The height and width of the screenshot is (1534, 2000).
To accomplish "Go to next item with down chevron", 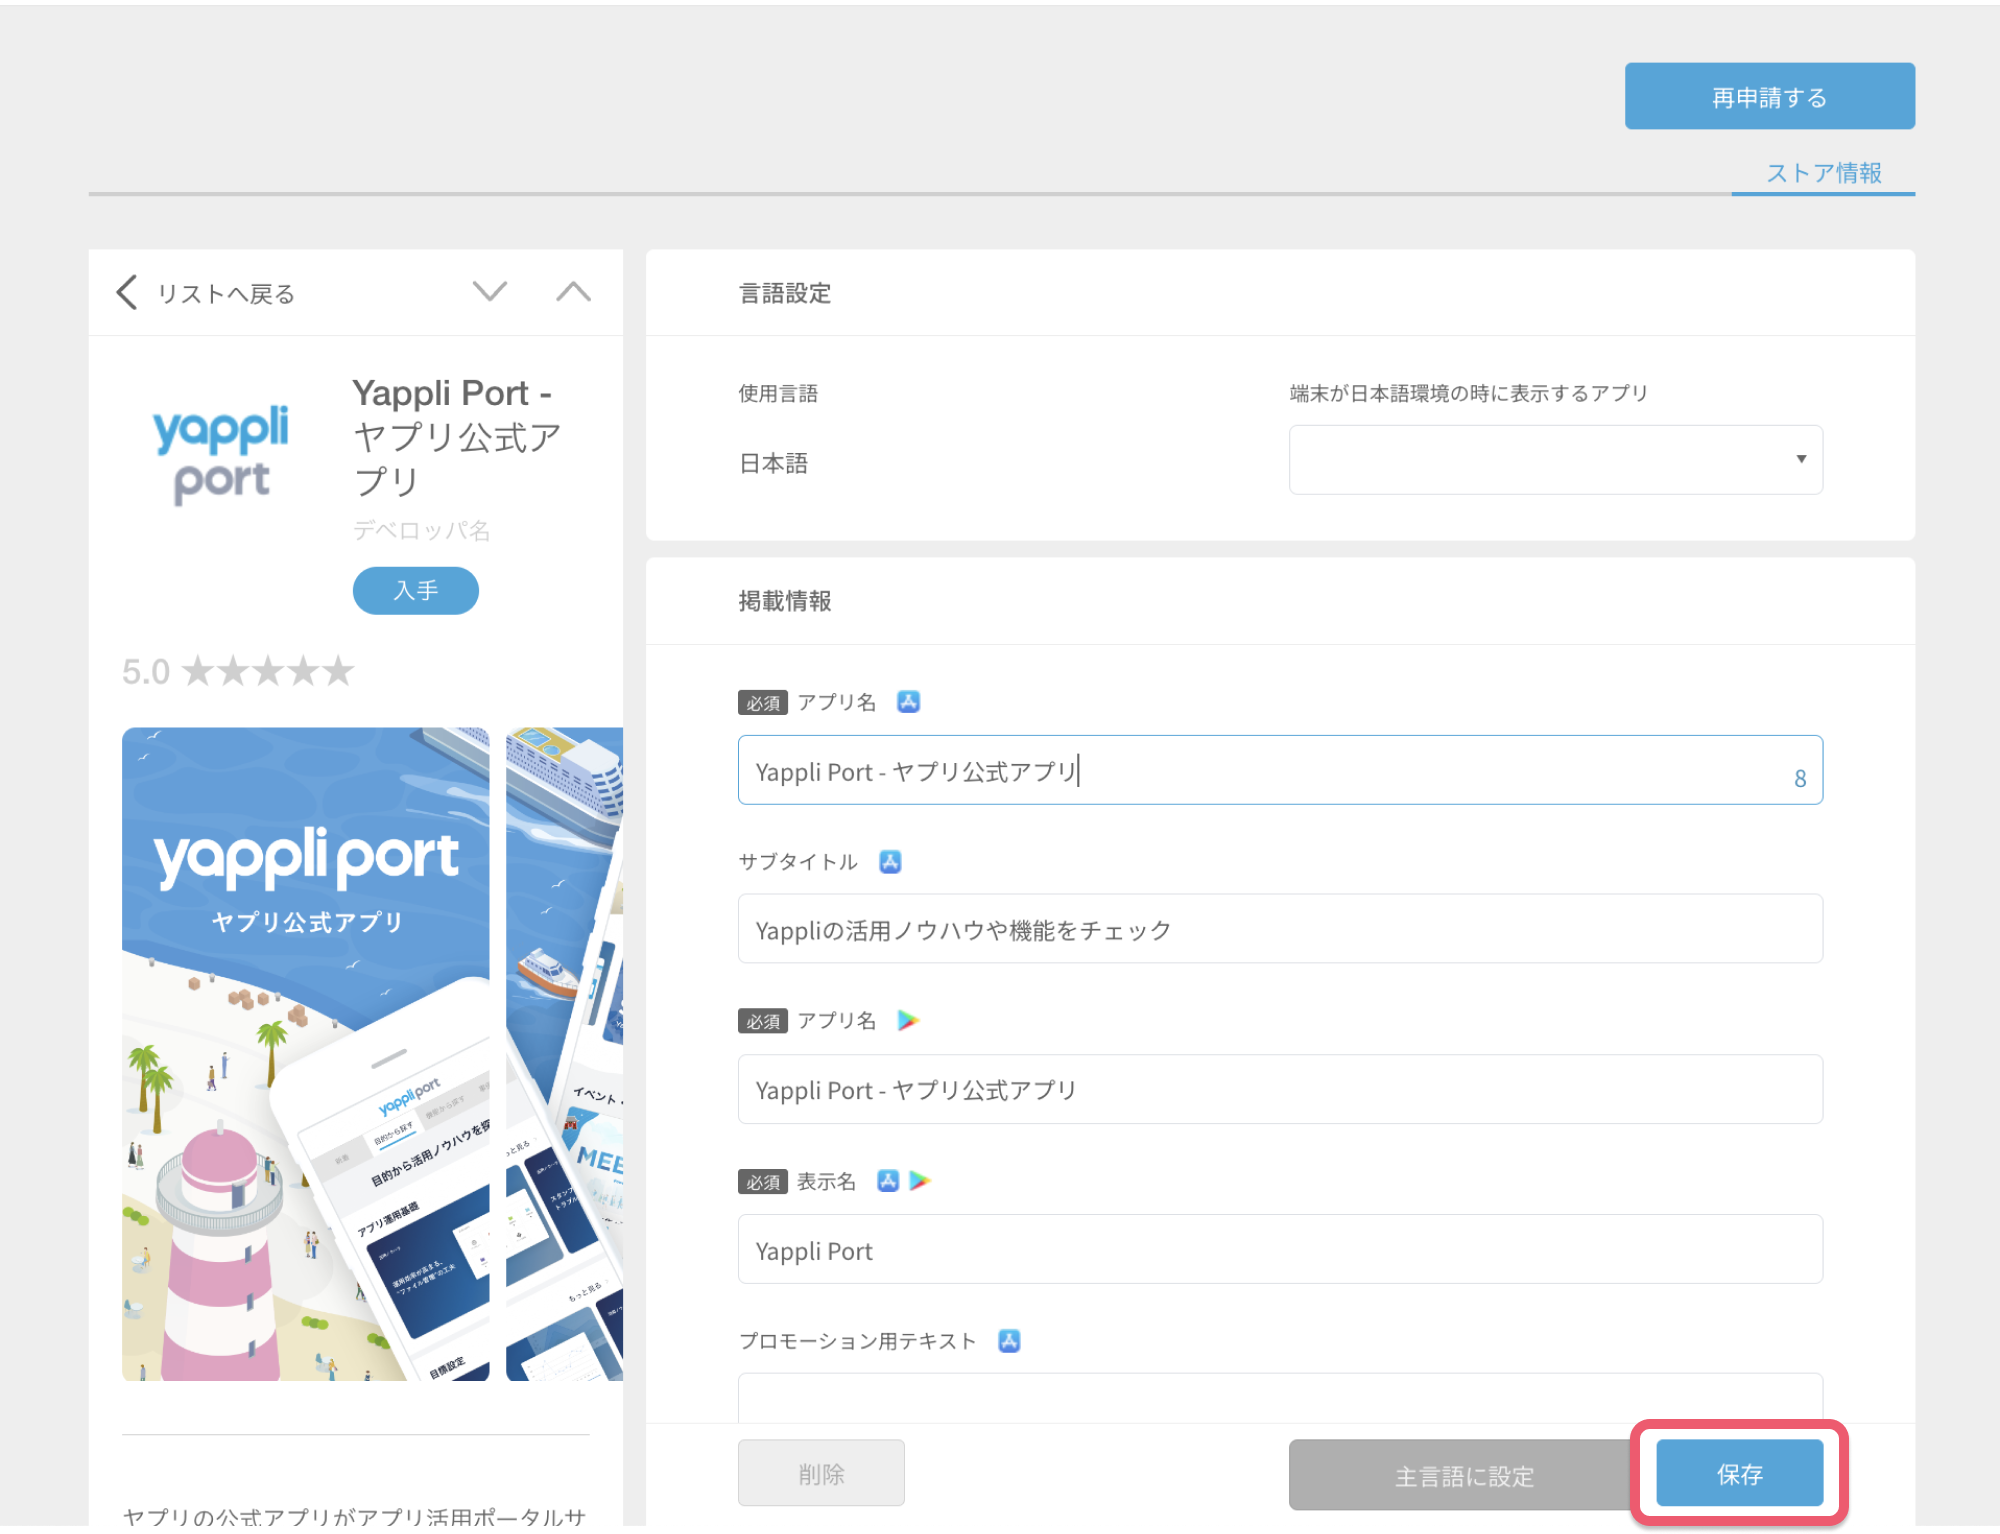I will click(490, 291).
